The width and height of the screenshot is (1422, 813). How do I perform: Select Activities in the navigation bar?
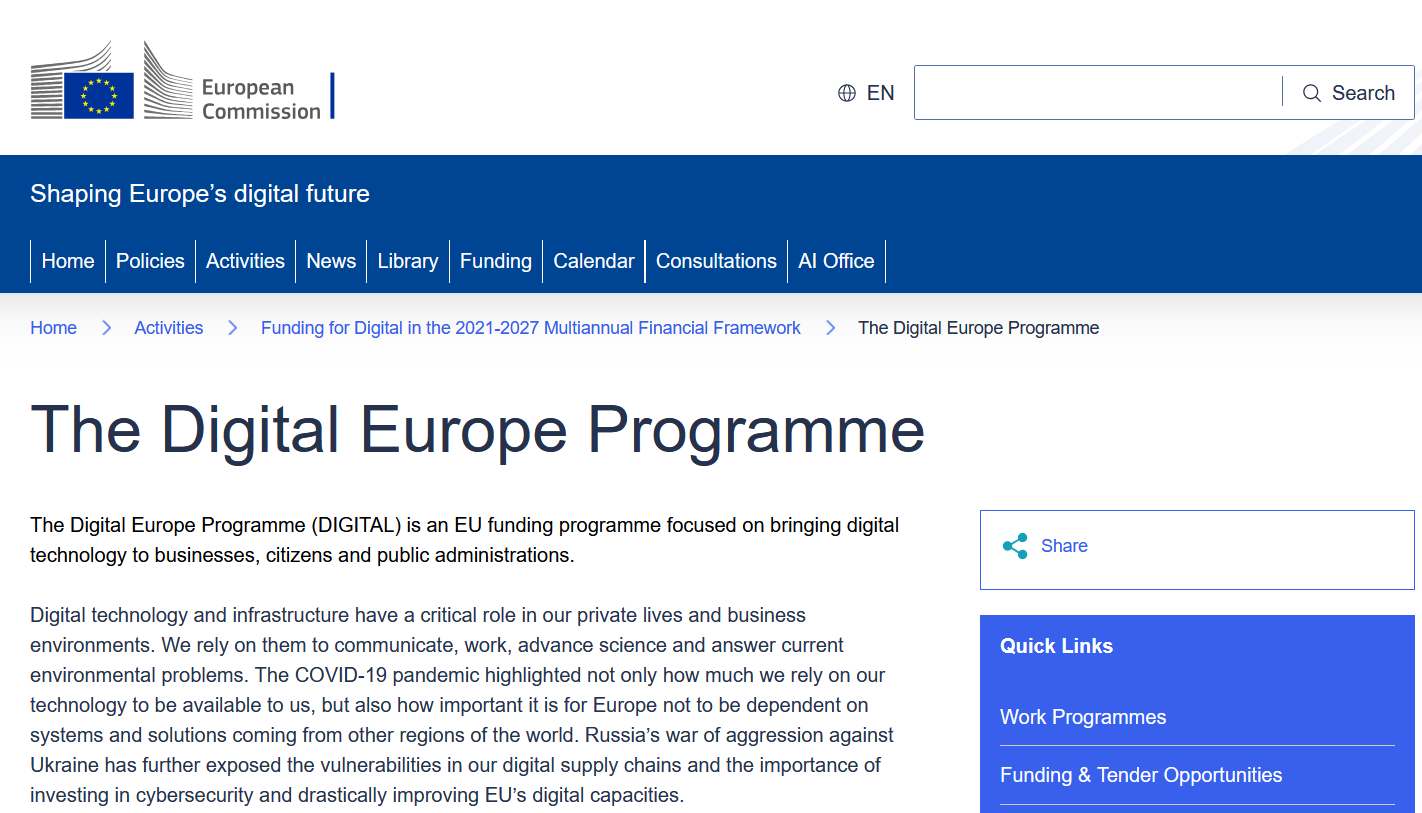click(x=245, y=261)
